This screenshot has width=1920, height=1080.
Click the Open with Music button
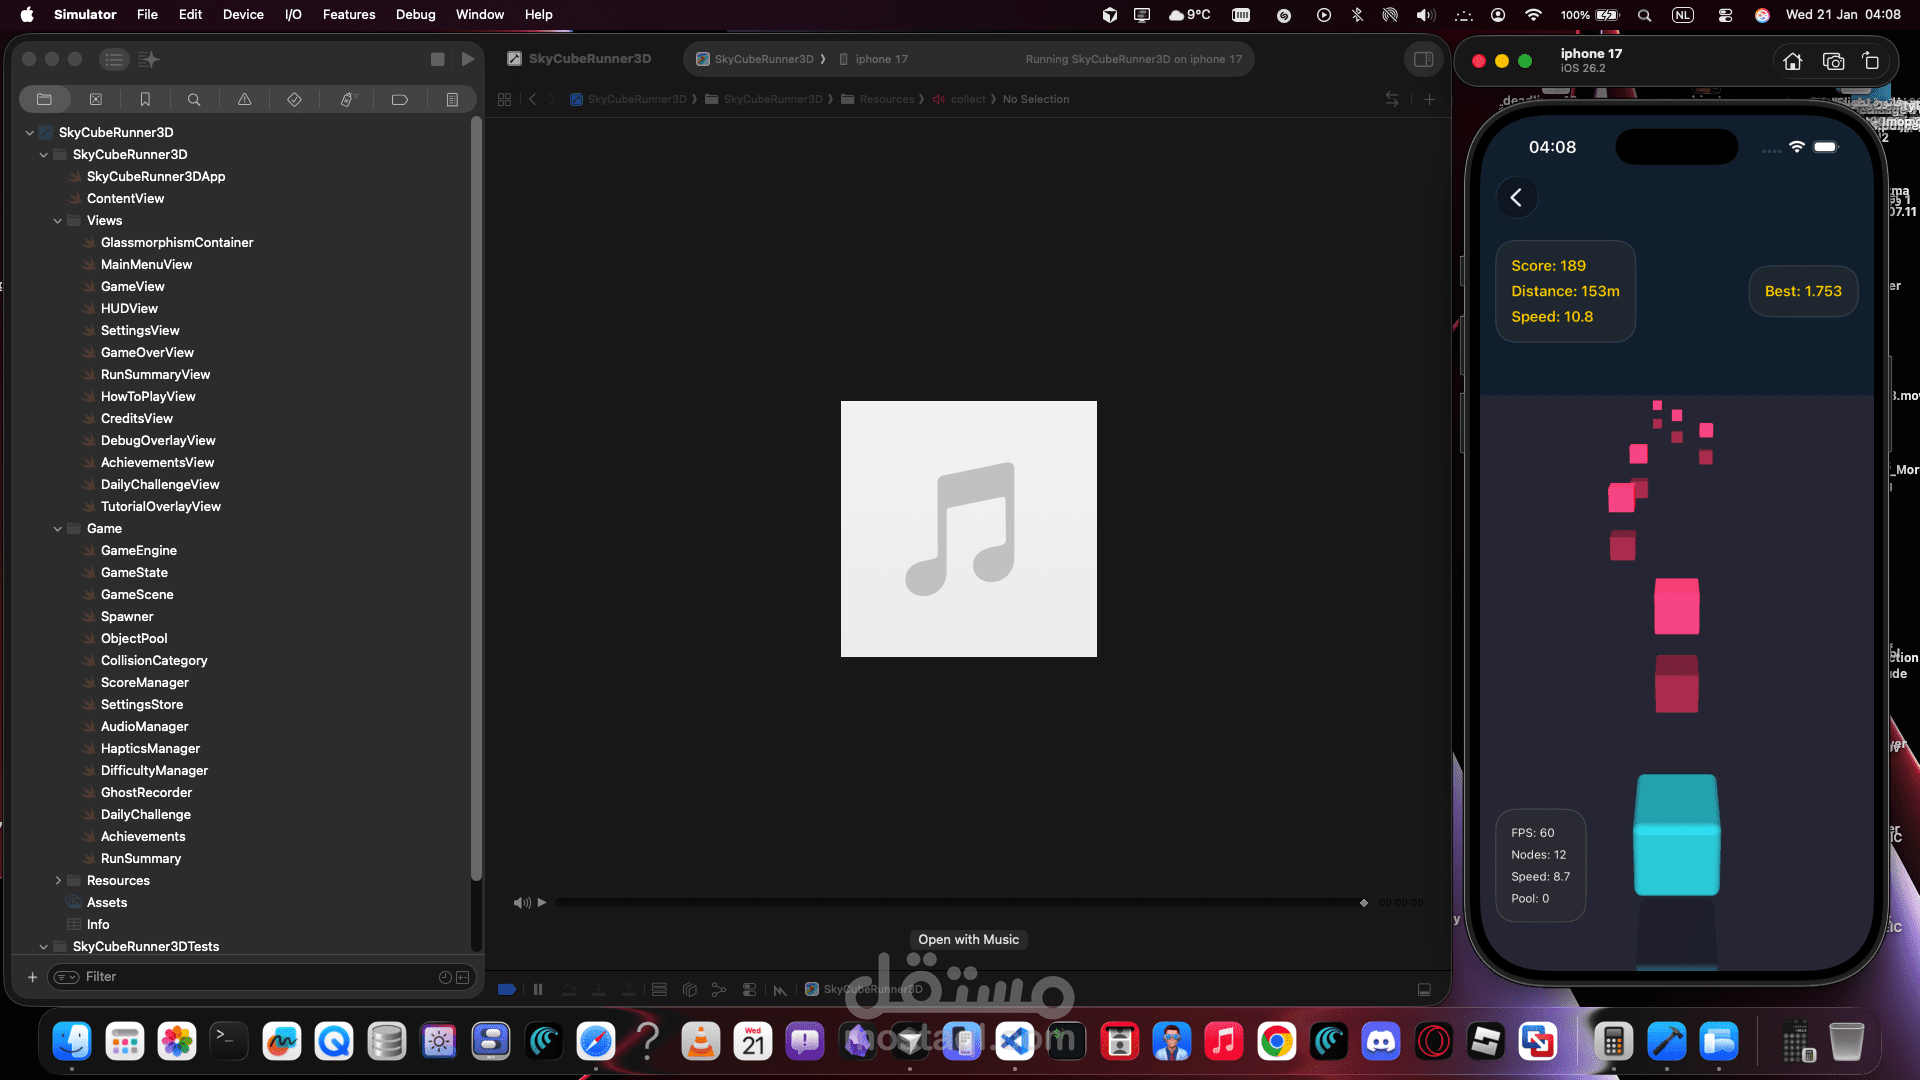pos(968,940)
